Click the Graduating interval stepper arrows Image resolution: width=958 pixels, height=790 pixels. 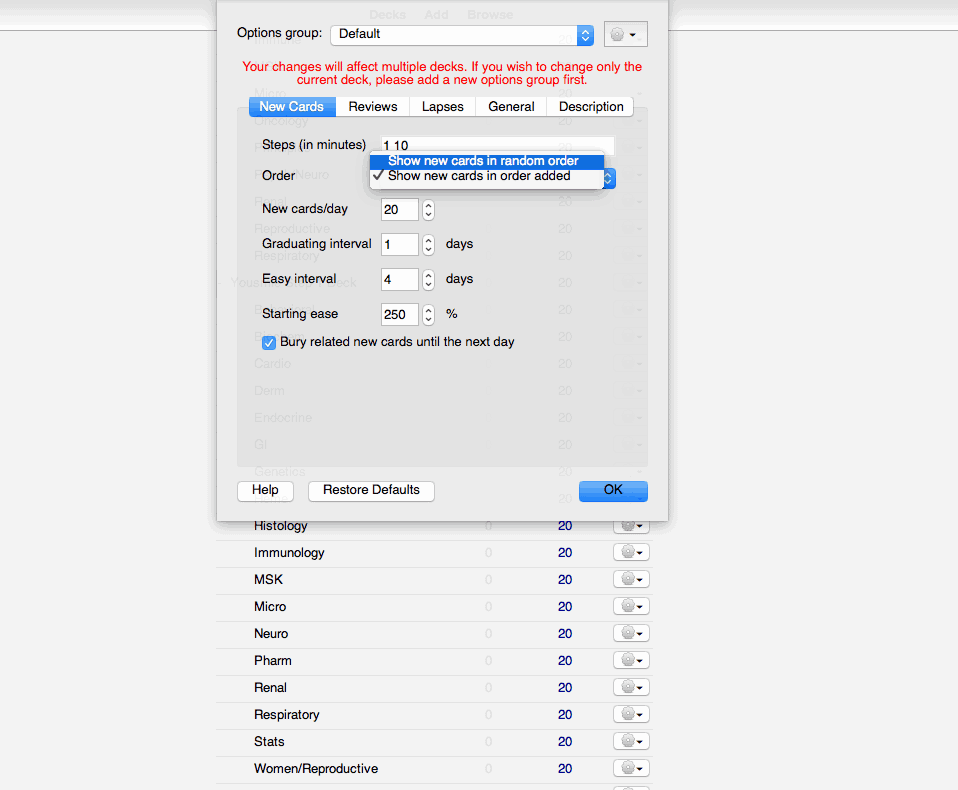point(428,244)
